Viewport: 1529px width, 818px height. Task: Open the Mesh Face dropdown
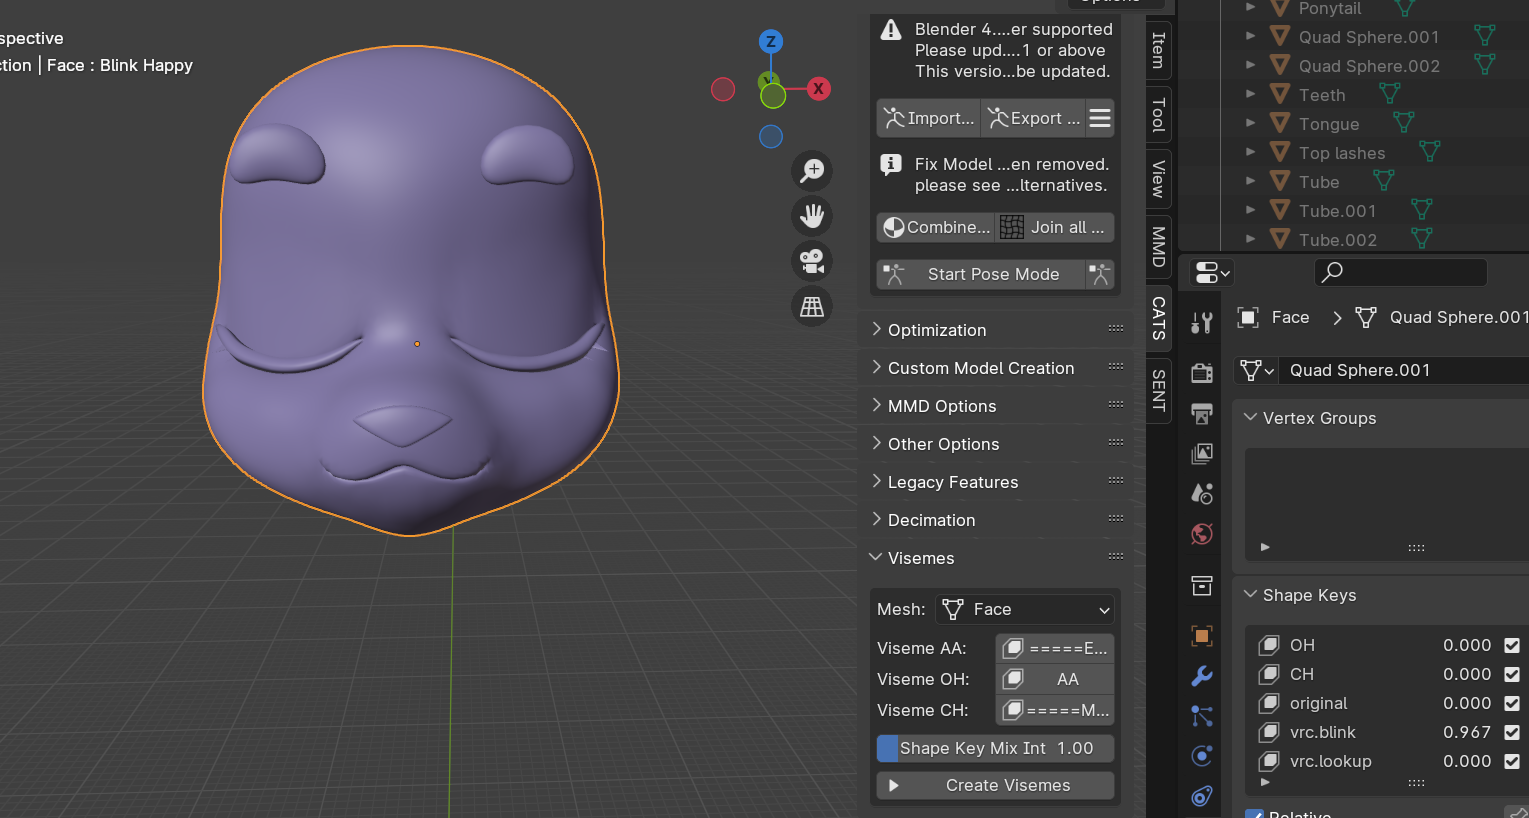(1025, 609)
